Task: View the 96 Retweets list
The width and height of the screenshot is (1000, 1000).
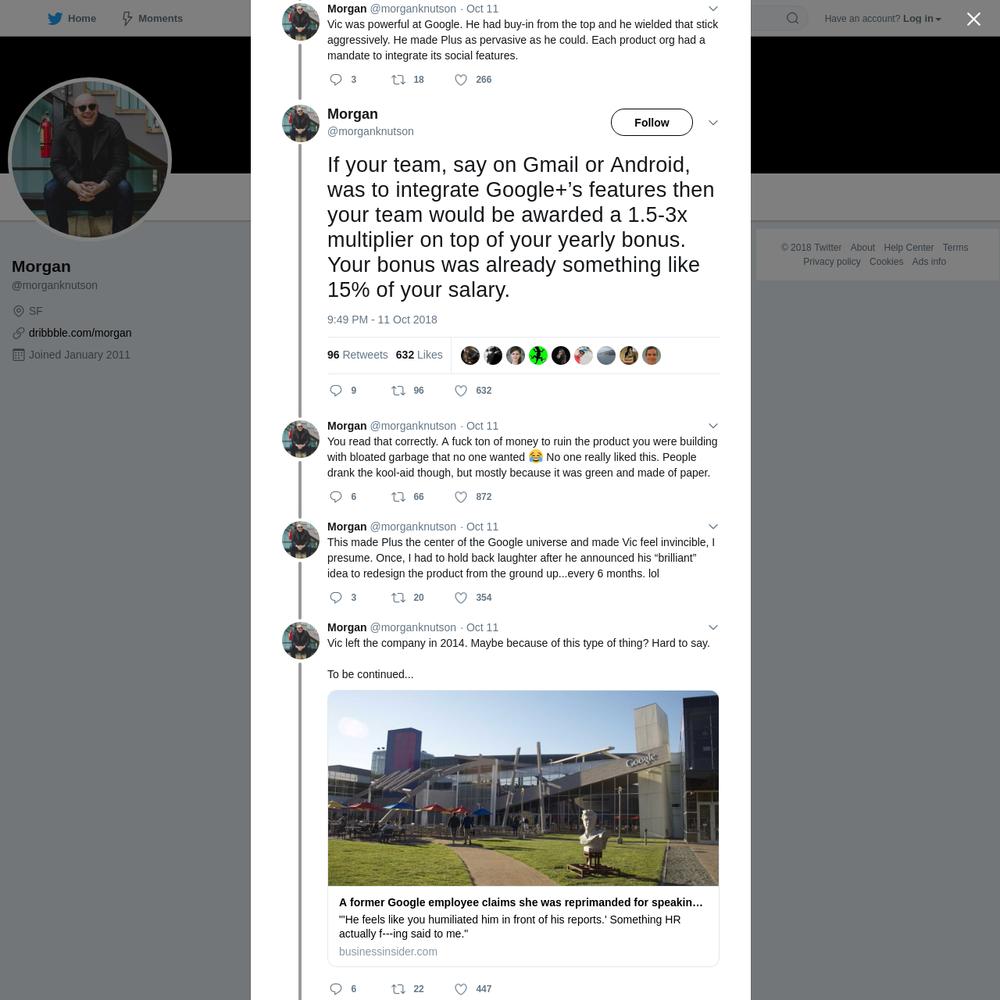Action: [x=357, y=355]
